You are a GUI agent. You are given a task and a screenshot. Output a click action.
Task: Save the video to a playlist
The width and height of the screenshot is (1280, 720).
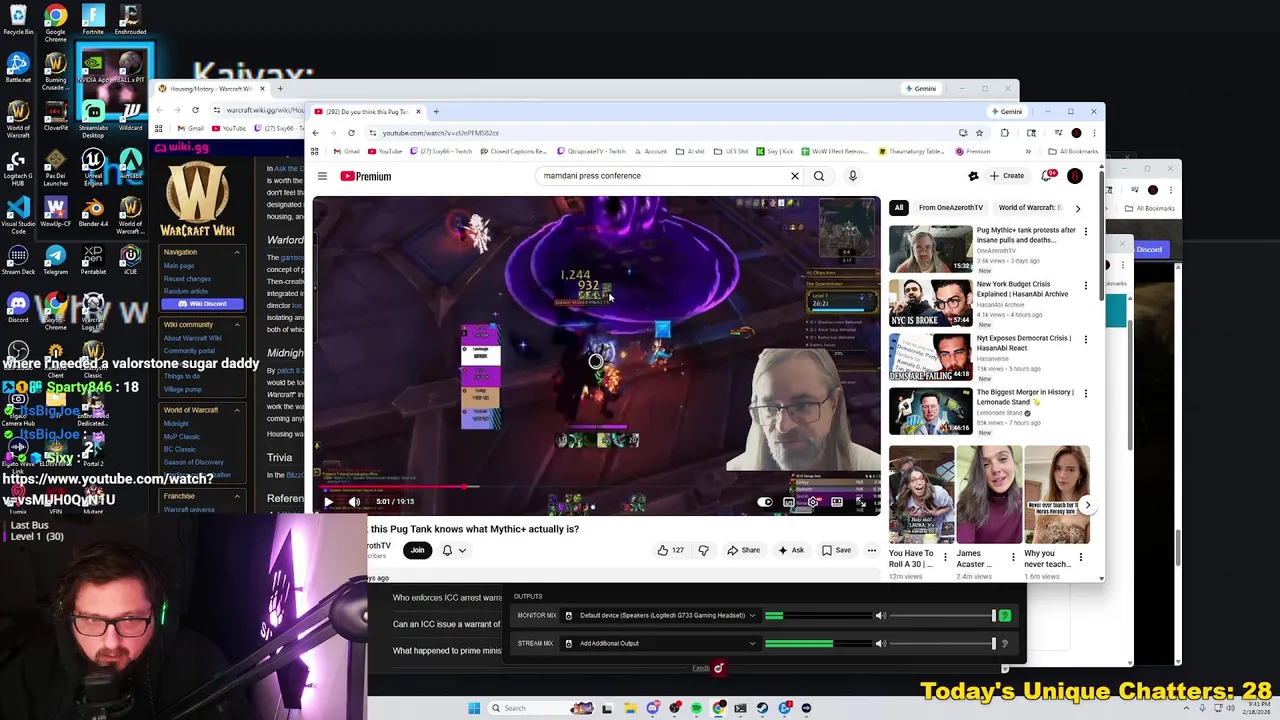click(836, 550)
